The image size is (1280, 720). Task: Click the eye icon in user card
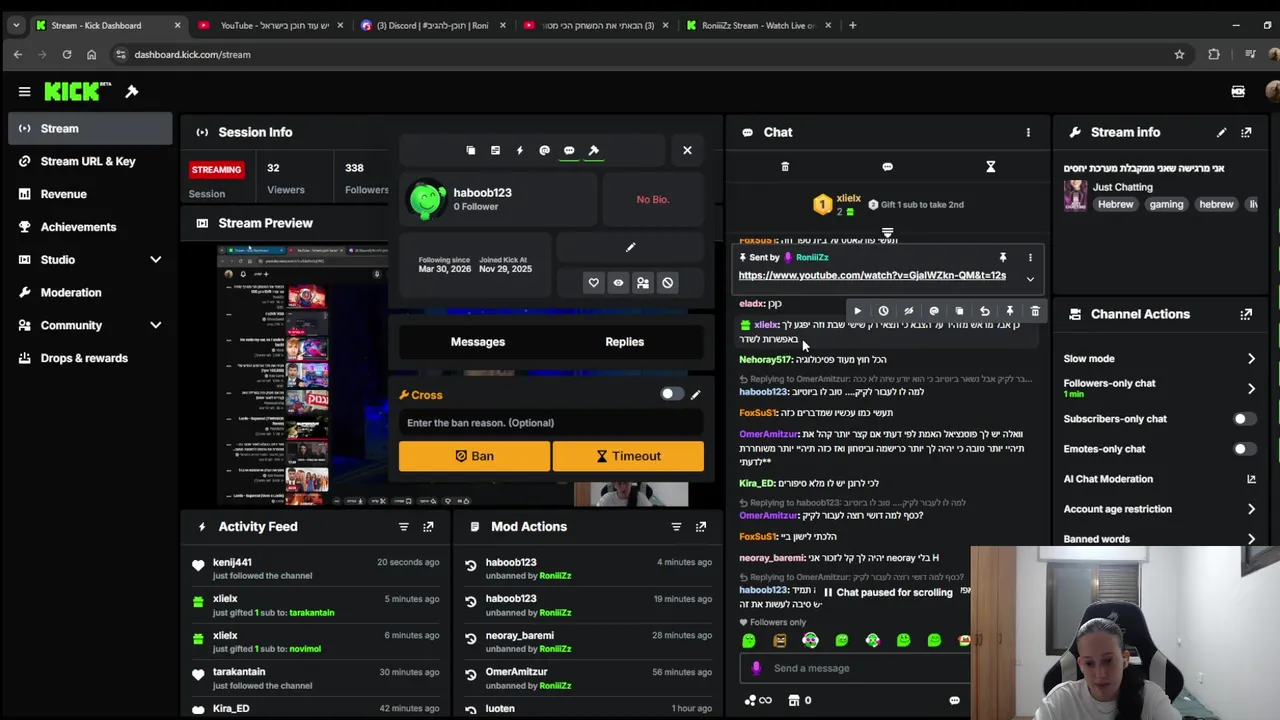(x=618, y=283)
